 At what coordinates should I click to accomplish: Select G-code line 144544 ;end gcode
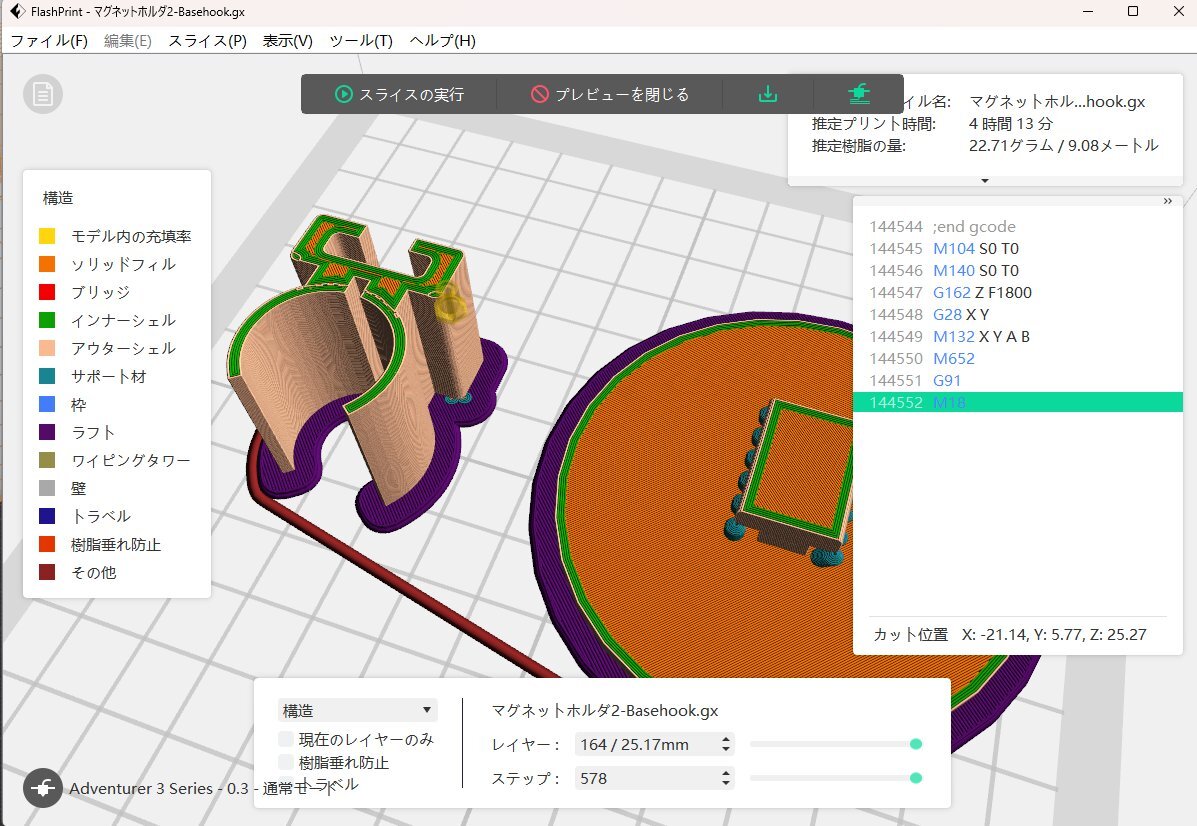click(1018, 226)
